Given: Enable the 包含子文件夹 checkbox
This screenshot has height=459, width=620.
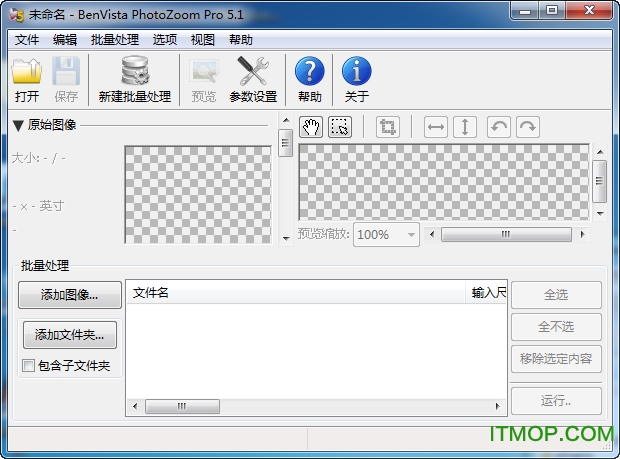Looking at the screenshot, I should coord(28,366).
